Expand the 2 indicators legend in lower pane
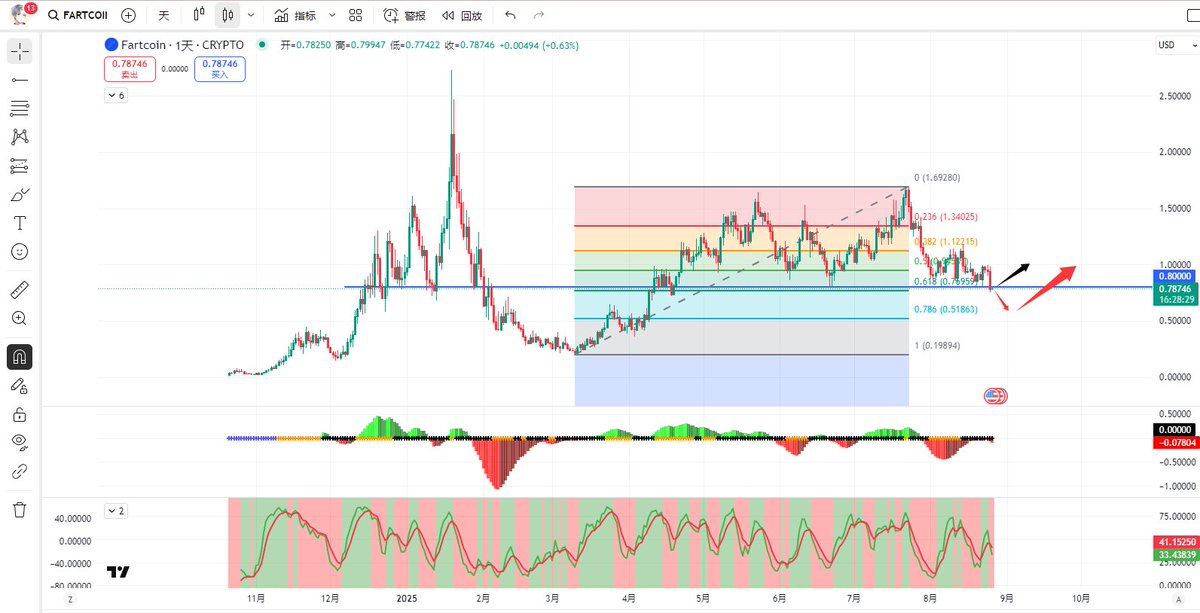1200x613 pixels. click(115, 511)
